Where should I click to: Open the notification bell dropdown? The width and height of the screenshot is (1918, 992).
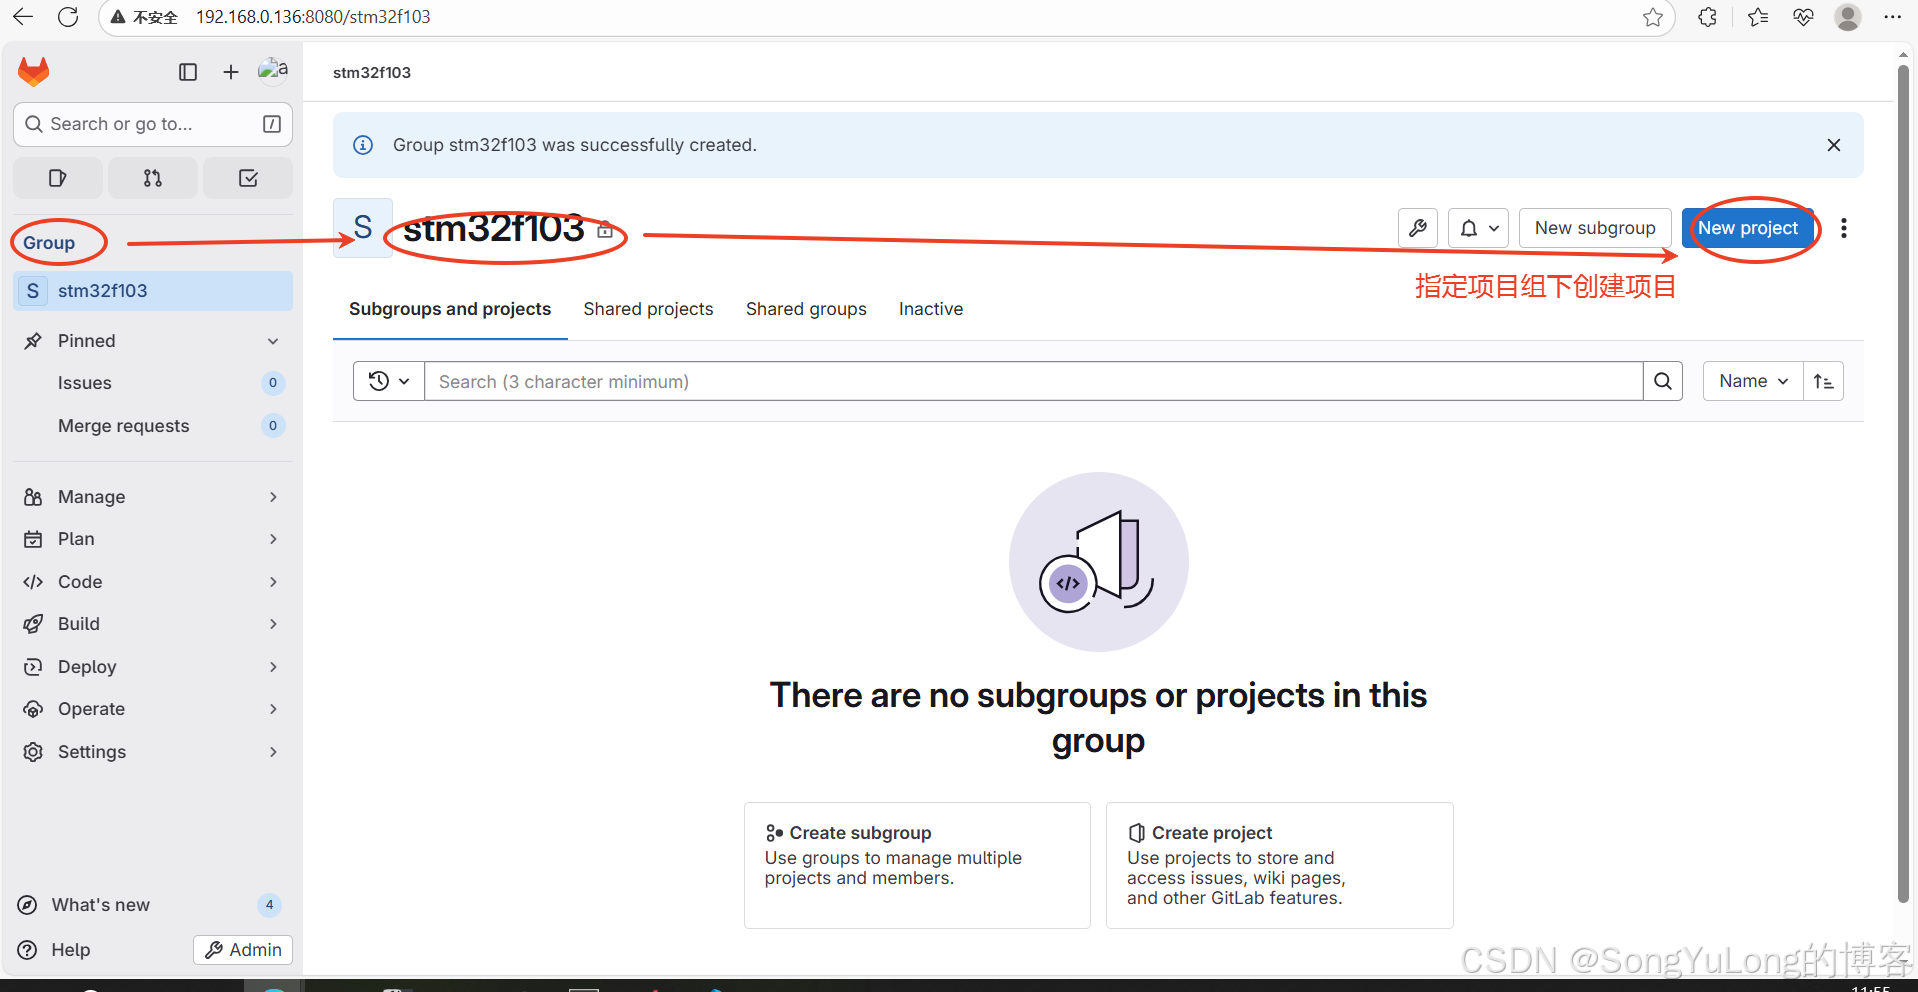(x=1478, y=228)
